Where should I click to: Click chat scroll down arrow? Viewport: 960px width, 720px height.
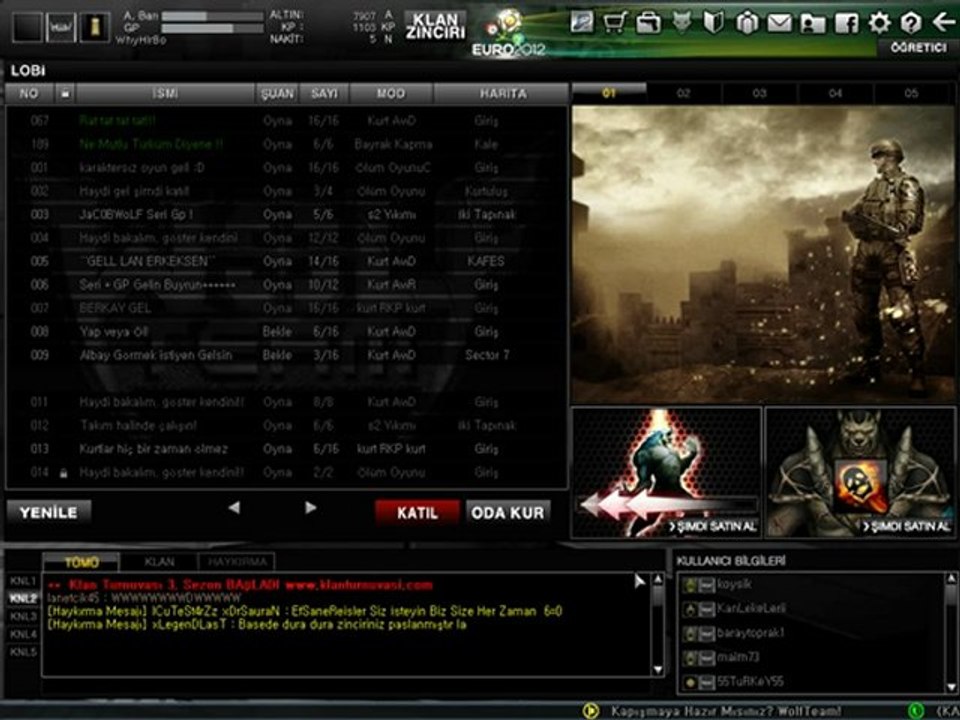(x=658, y=669)
